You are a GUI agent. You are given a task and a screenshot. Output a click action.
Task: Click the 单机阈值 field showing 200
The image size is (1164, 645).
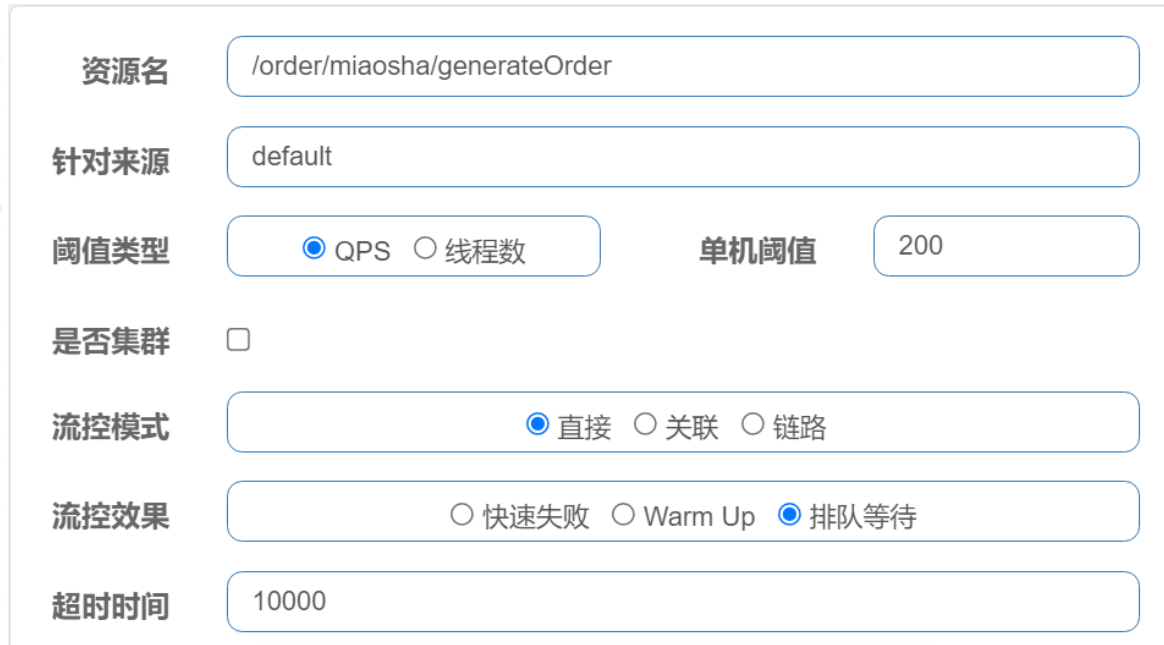(x=1007, y=246)
